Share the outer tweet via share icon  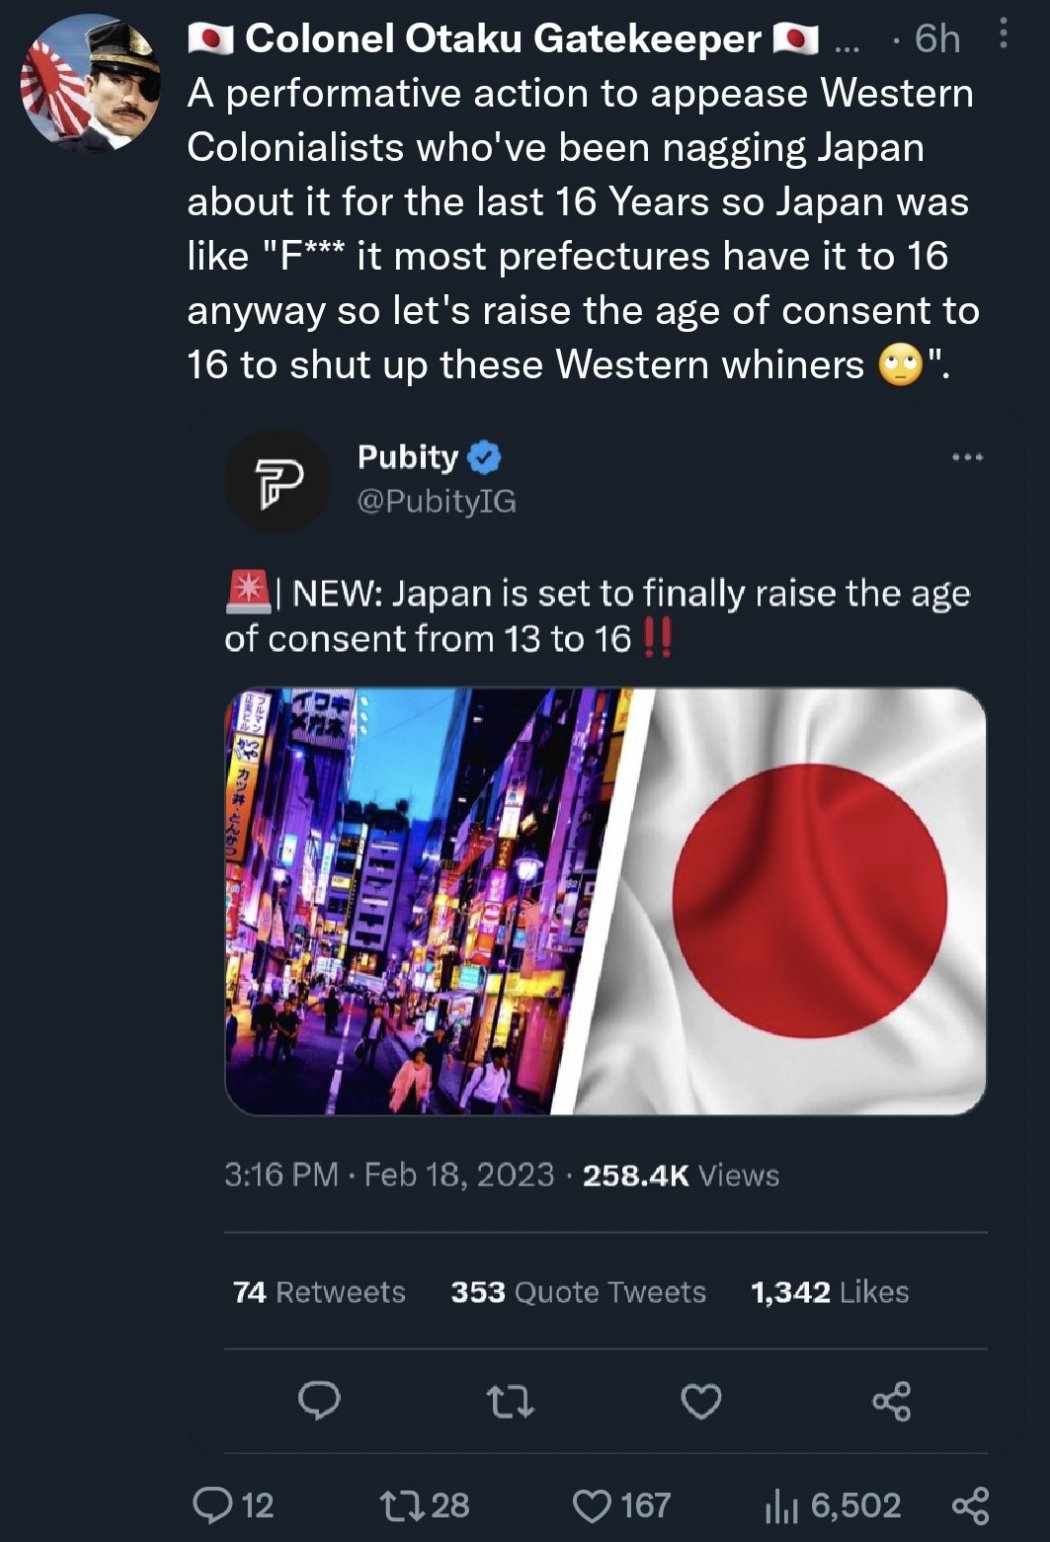[x=970, y=1504]
